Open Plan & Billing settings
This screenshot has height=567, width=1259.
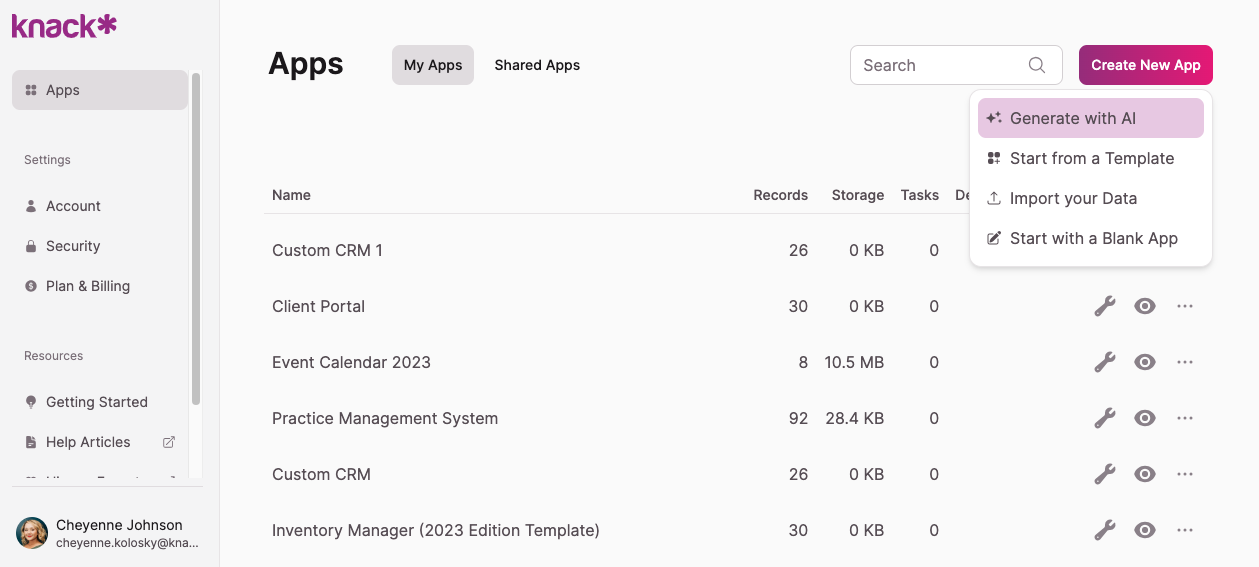[88, 286]
